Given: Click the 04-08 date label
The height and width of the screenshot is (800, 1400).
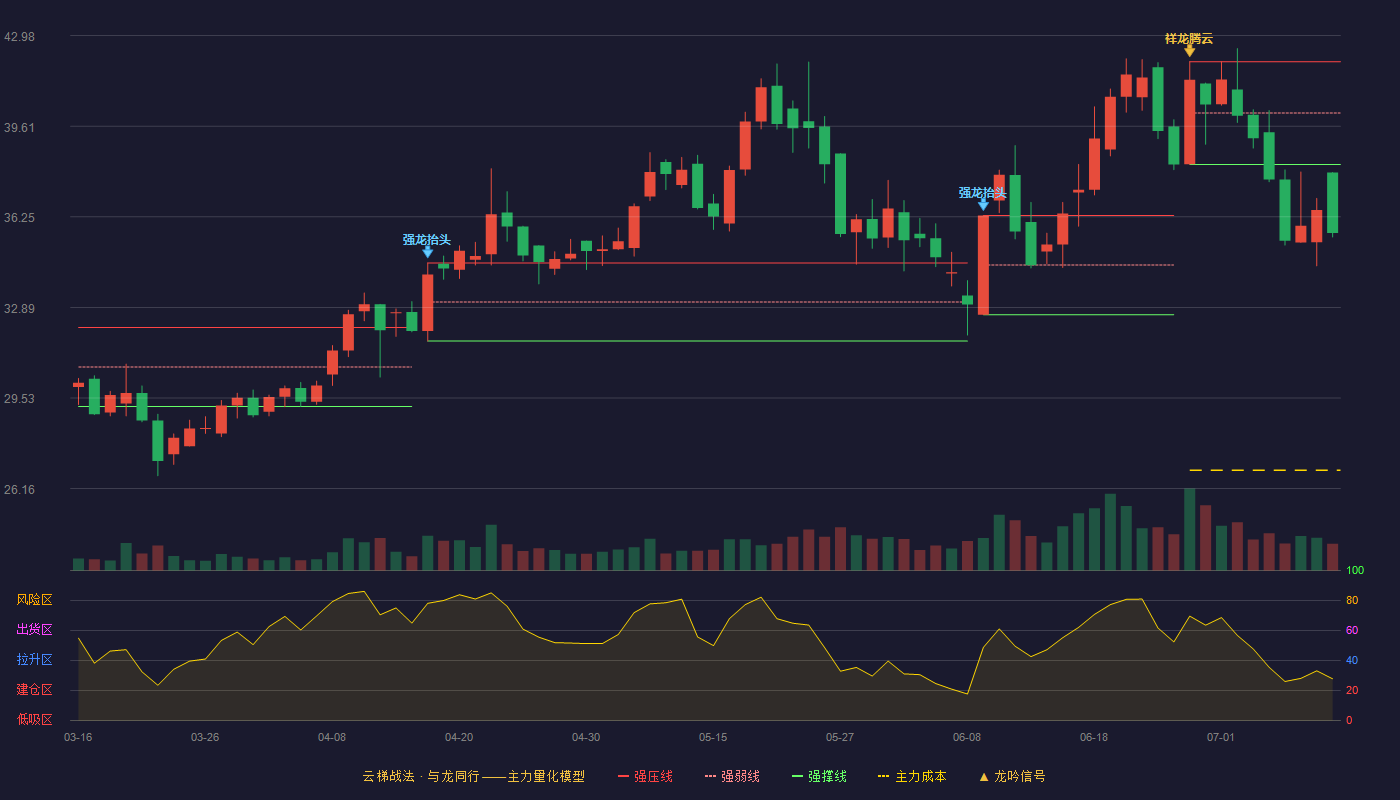Looking at the screenshot, I should pos(332,737).
